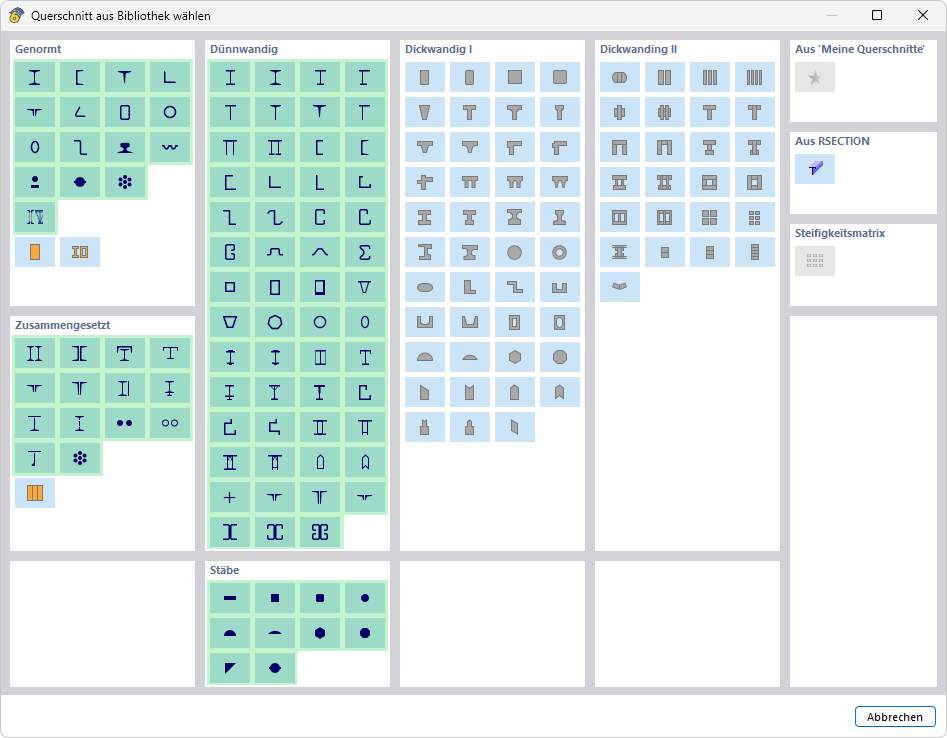Select the Sigma profile in Dünnwandig

tap(365, 252)
